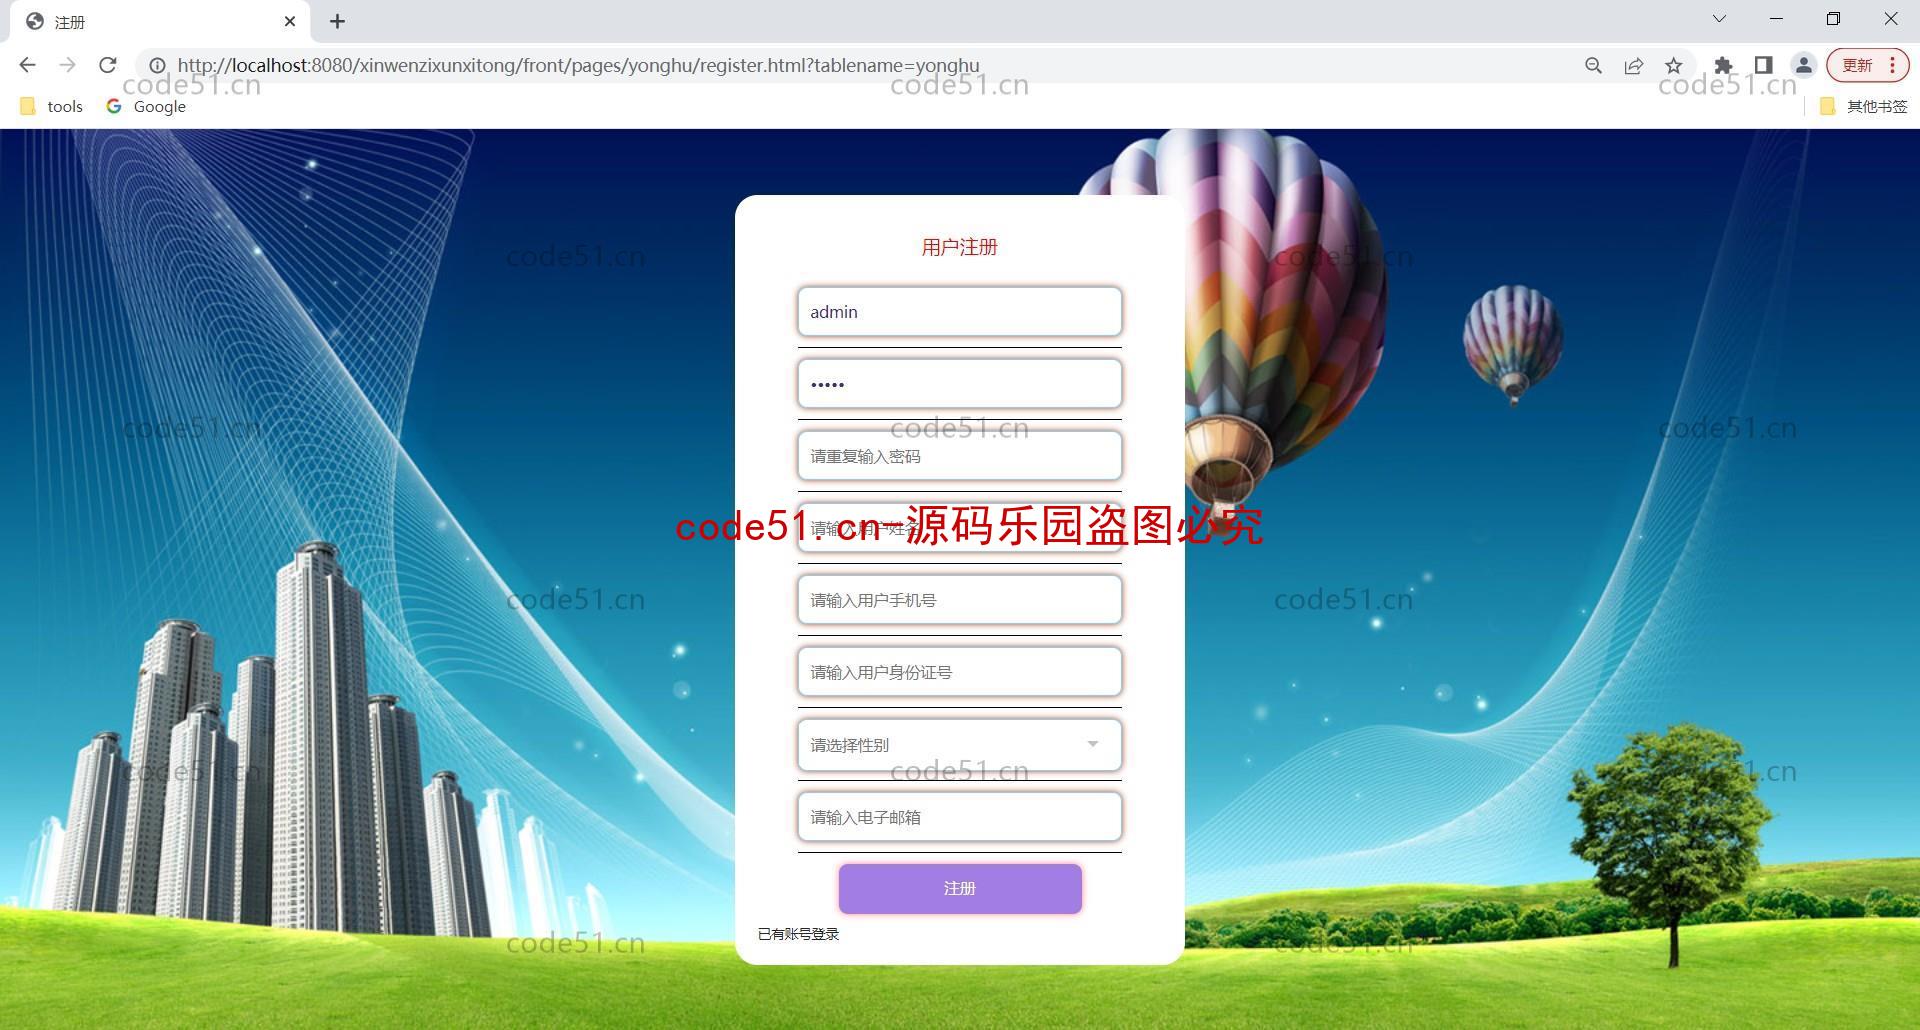Click the address bar URL
This screenshot has height=1030, width=1920.
tap(578, 65)
